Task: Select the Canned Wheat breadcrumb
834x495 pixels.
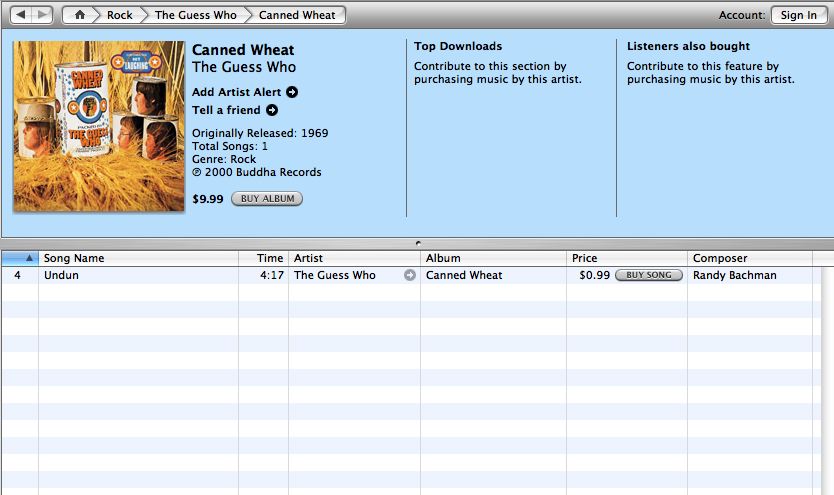Action: 296,15
